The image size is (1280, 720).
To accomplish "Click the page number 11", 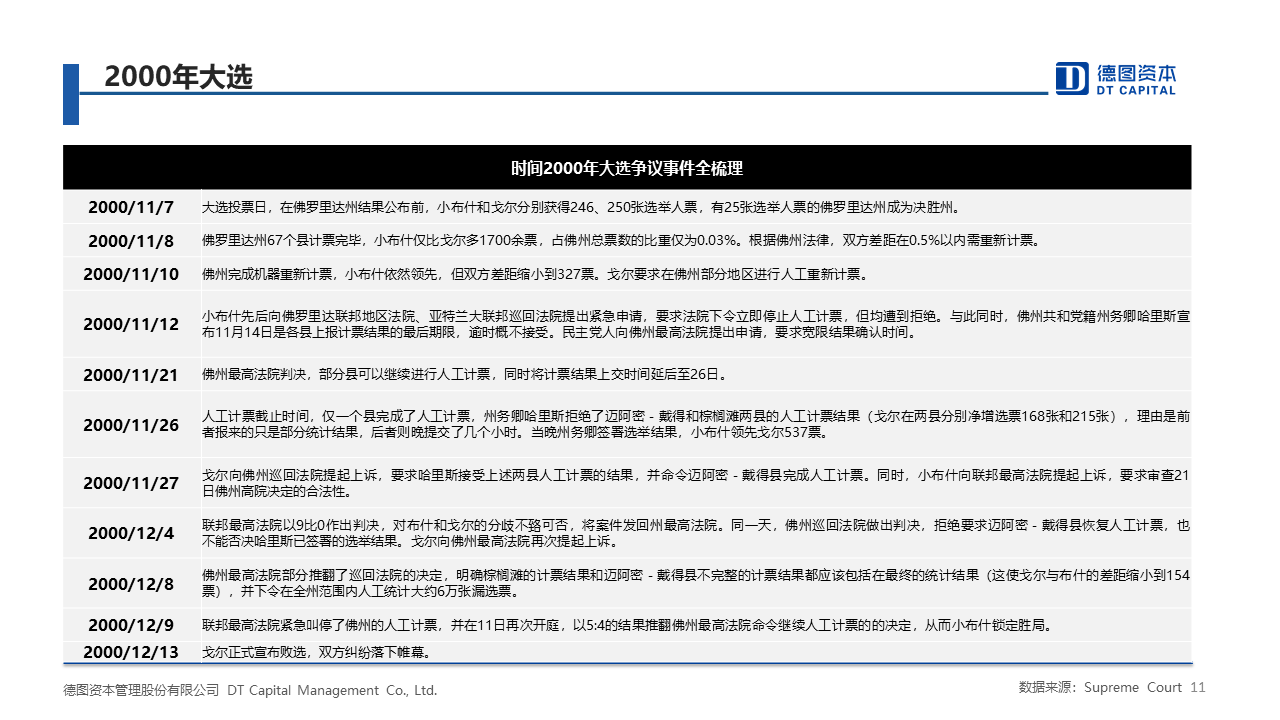I will [1199, 688].
